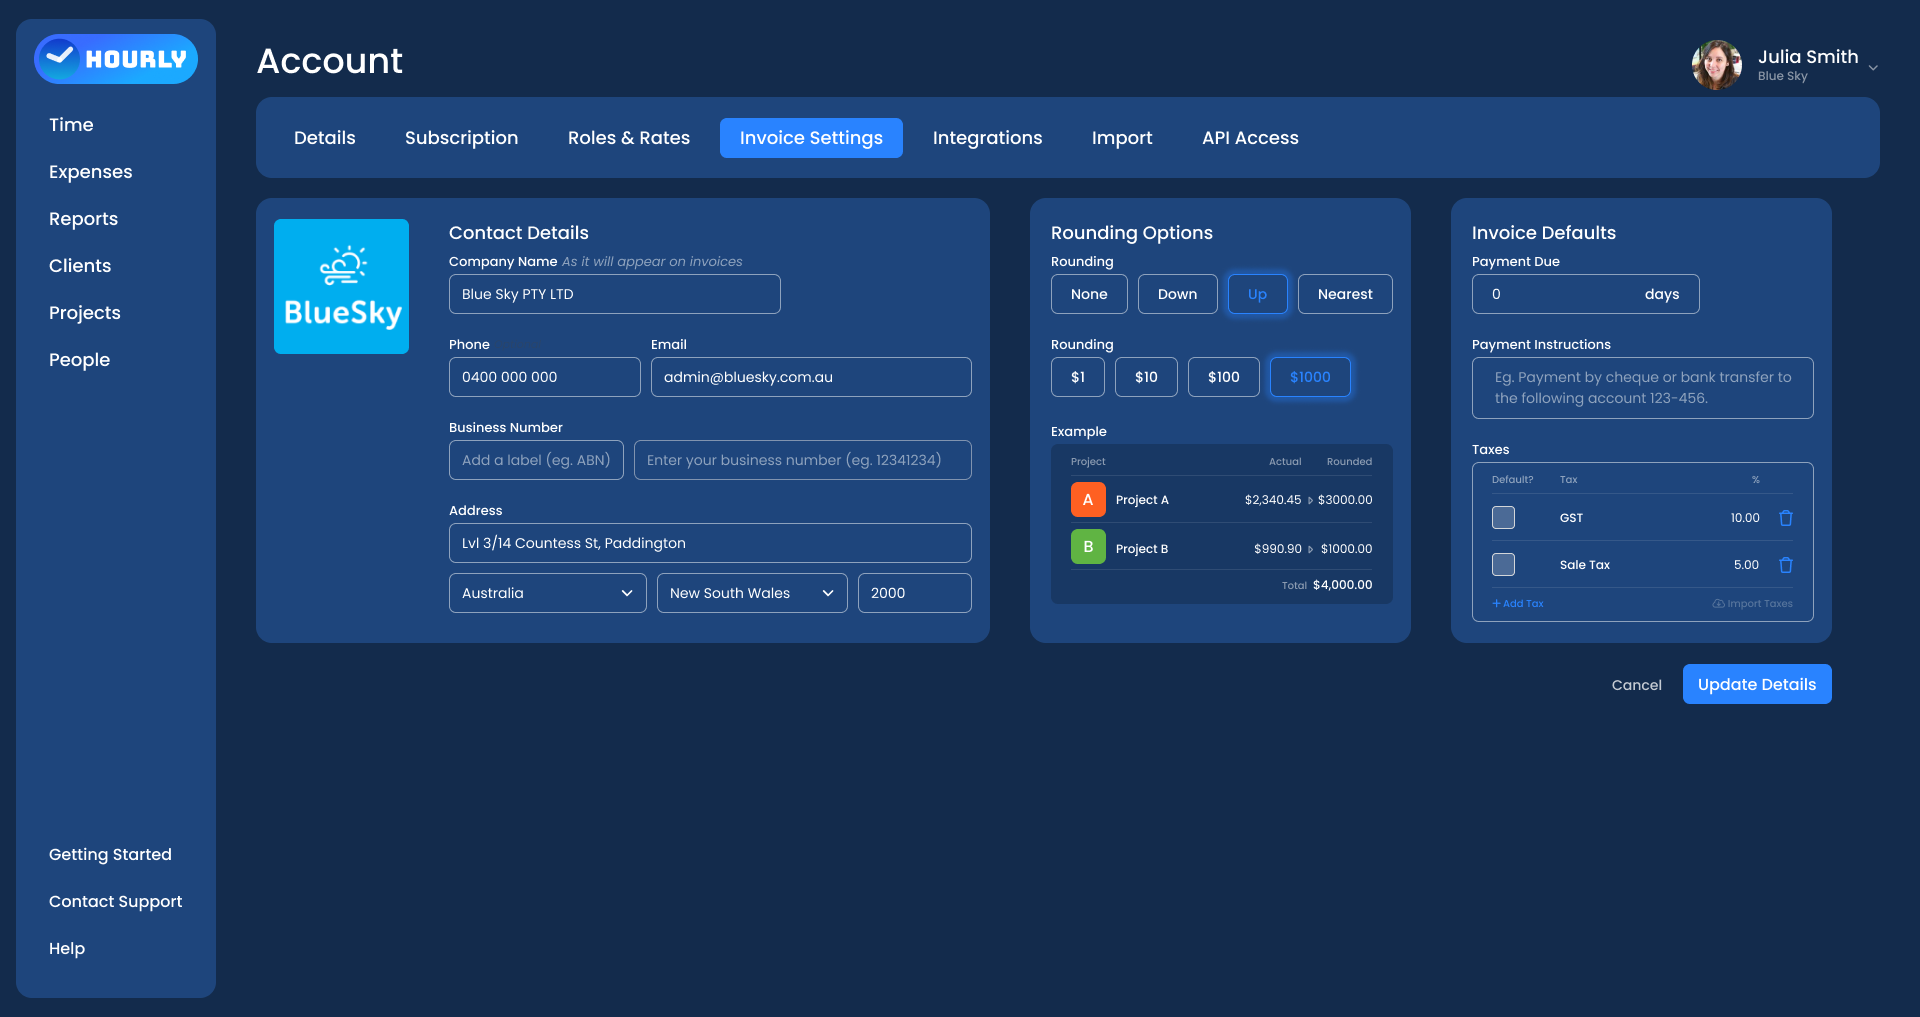Click the BlueSky company logo image
This screenshot has height=1017, width=1920.
pos(341,286)
